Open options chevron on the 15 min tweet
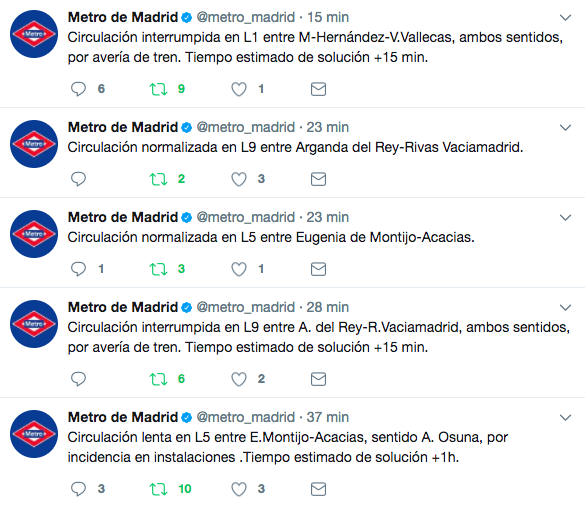This screenshot has height=507, width=585. 566,18
